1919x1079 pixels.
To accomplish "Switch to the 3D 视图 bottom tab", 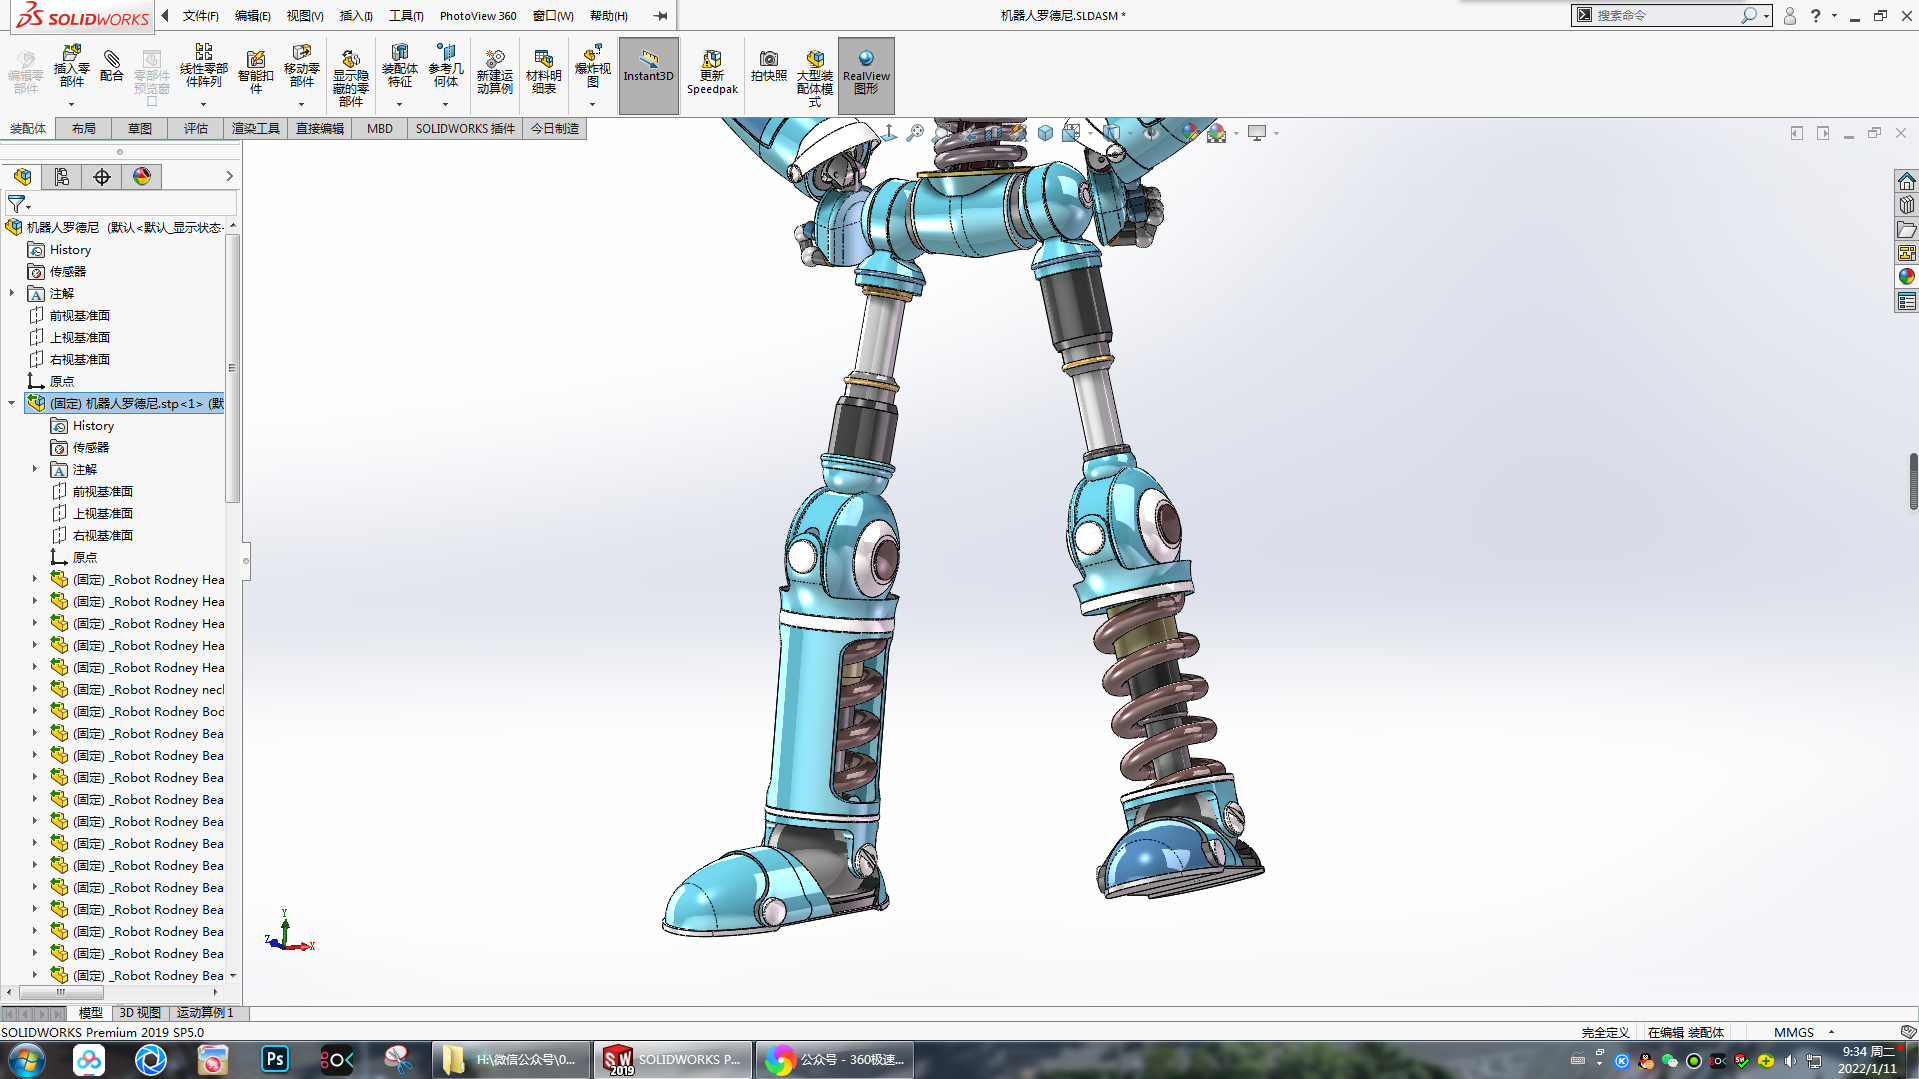I will tap(140, 1013).
